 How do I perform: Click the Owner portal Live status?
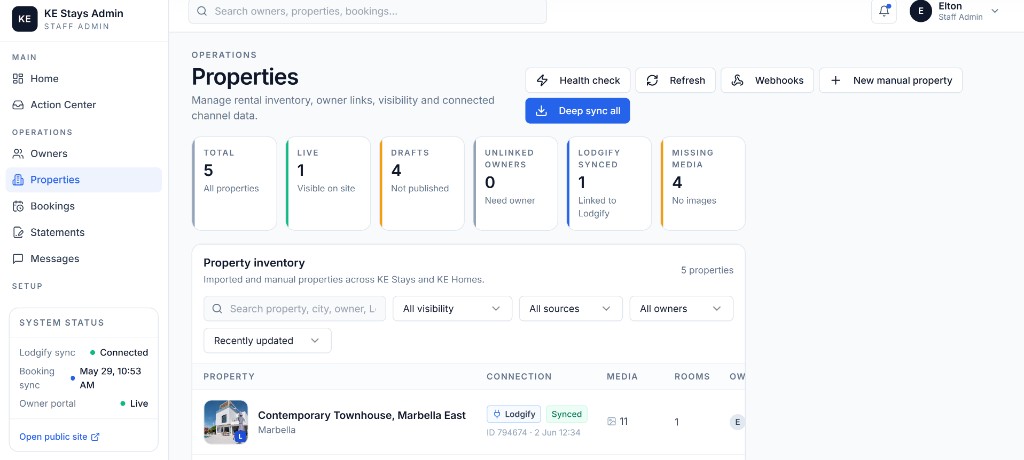(135, 403)
